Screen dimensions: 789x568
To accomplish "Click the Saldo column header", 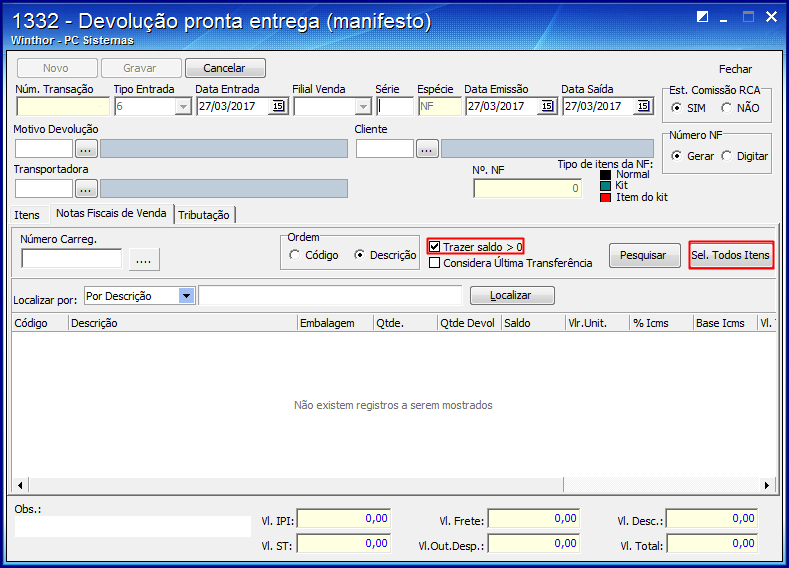I will tap(533, 323).
